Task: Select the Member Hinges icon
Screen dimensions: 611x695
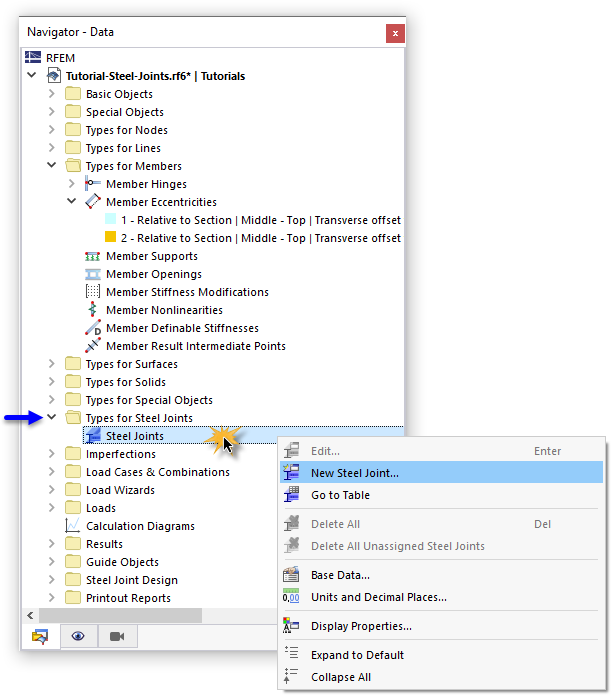Action: [x=93, y=184]
